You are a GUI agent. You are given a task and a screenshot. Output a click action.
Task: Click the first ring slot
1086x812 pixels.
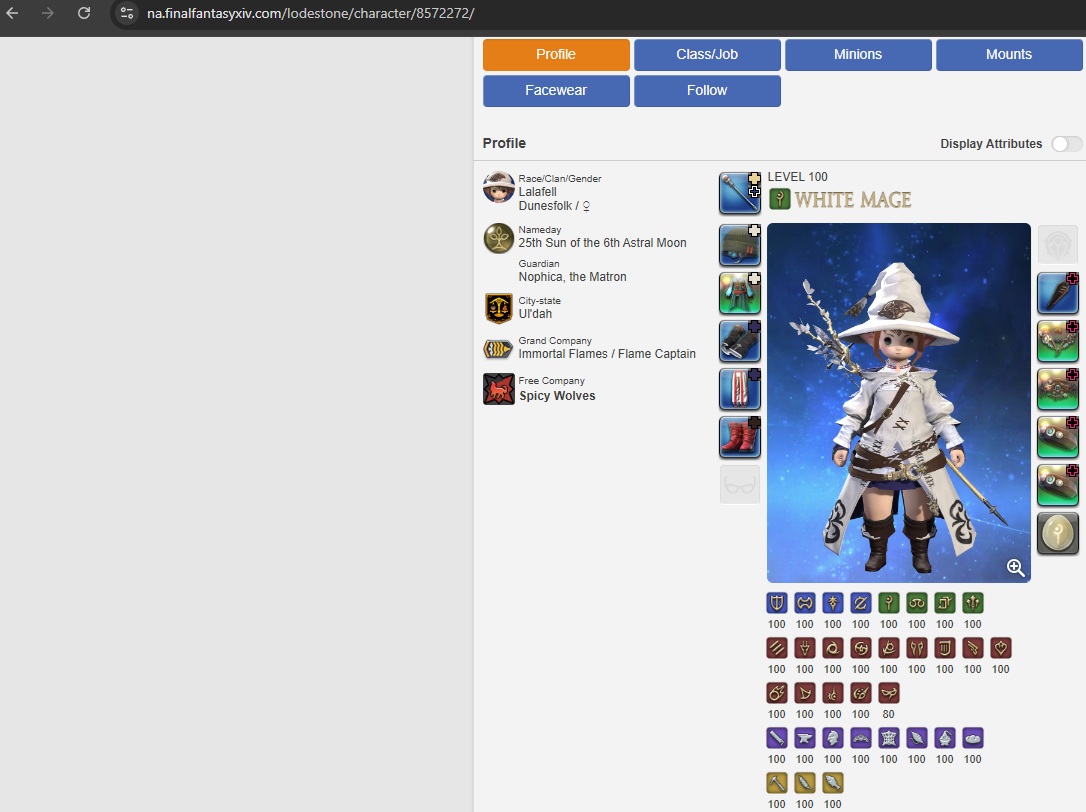pyautogui.click(x=1058, y=438)
